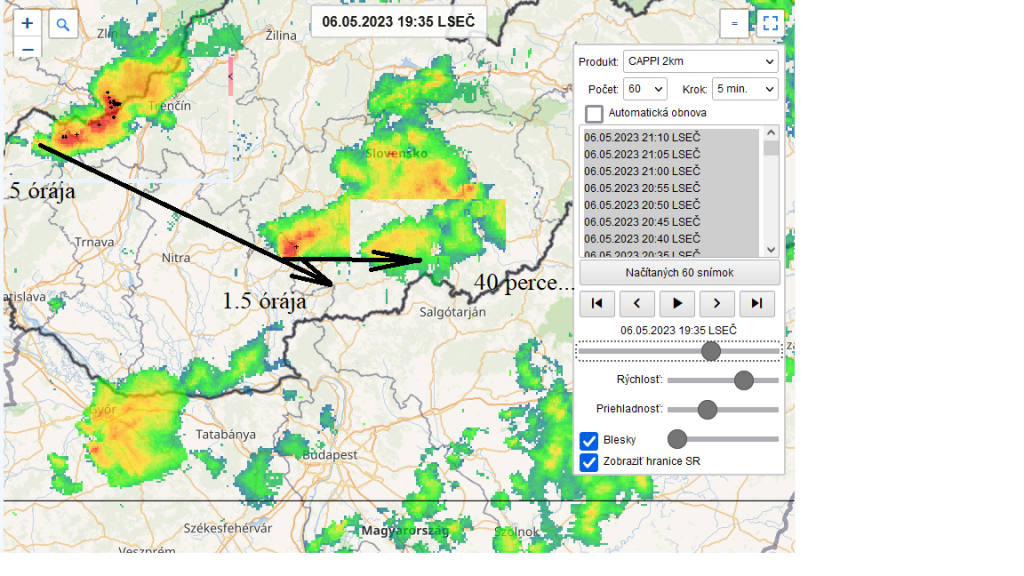Jump to the first radar frame

click(x=597, y=302)
